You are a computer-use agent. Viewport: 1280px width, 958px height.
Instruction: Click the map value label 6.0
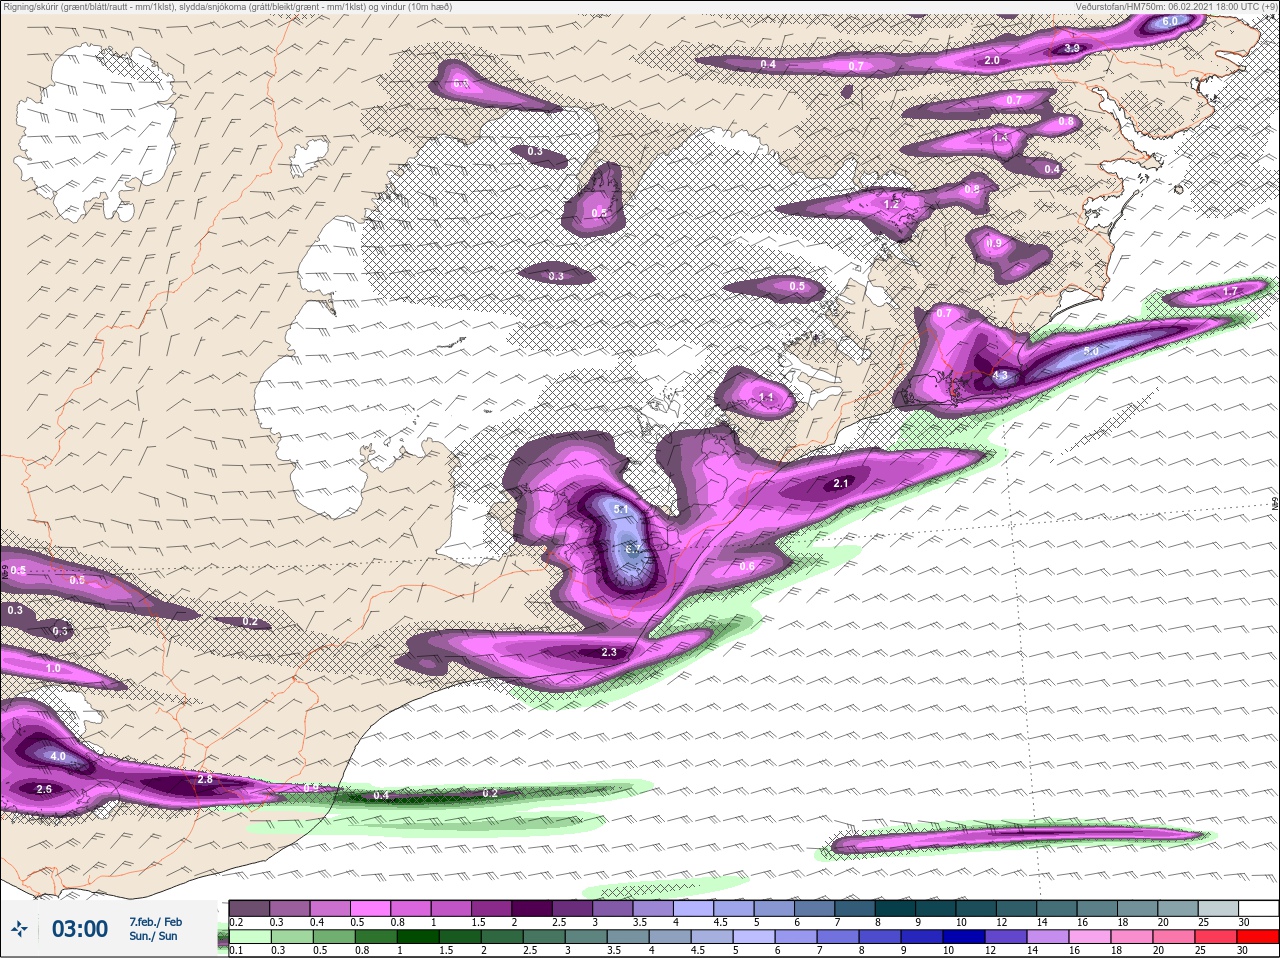click(1170, 21)
